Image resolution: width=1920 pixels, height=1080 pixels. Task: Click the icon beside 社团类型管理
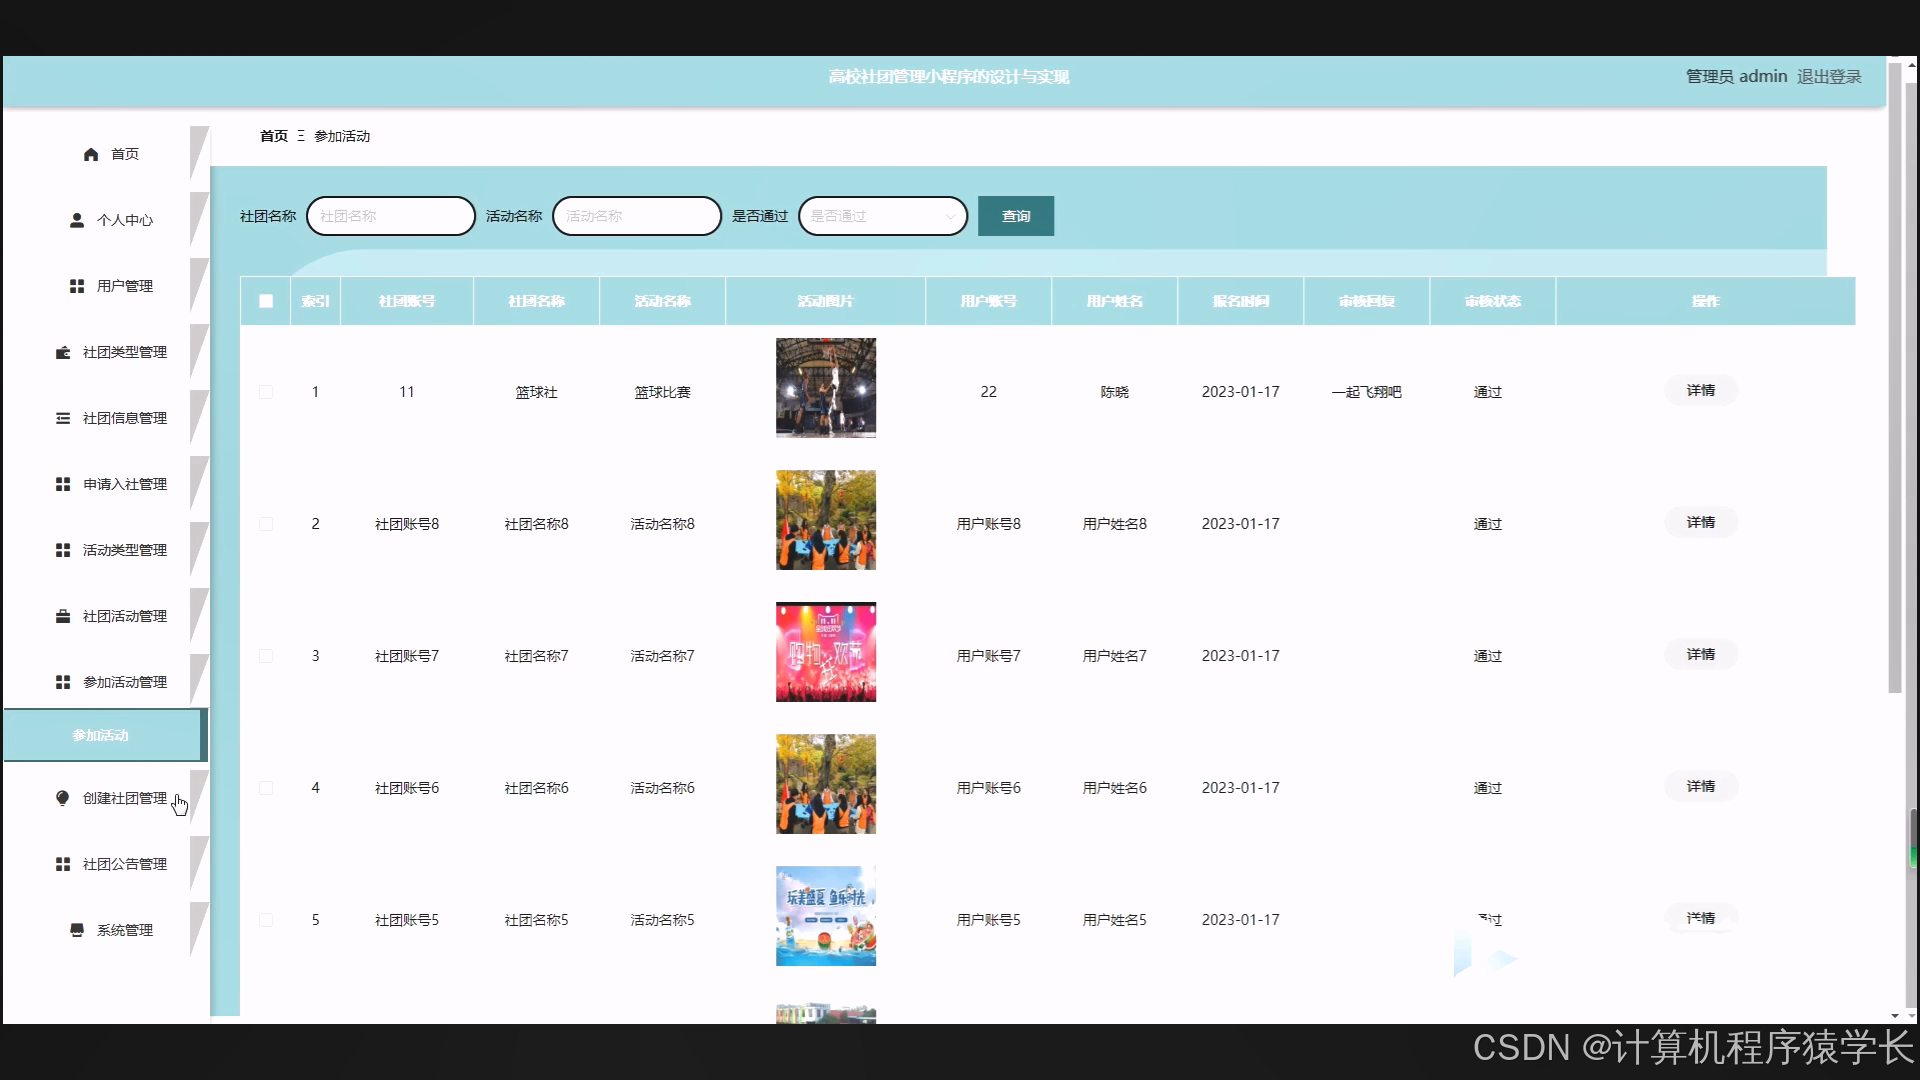(x=63, y=352)
